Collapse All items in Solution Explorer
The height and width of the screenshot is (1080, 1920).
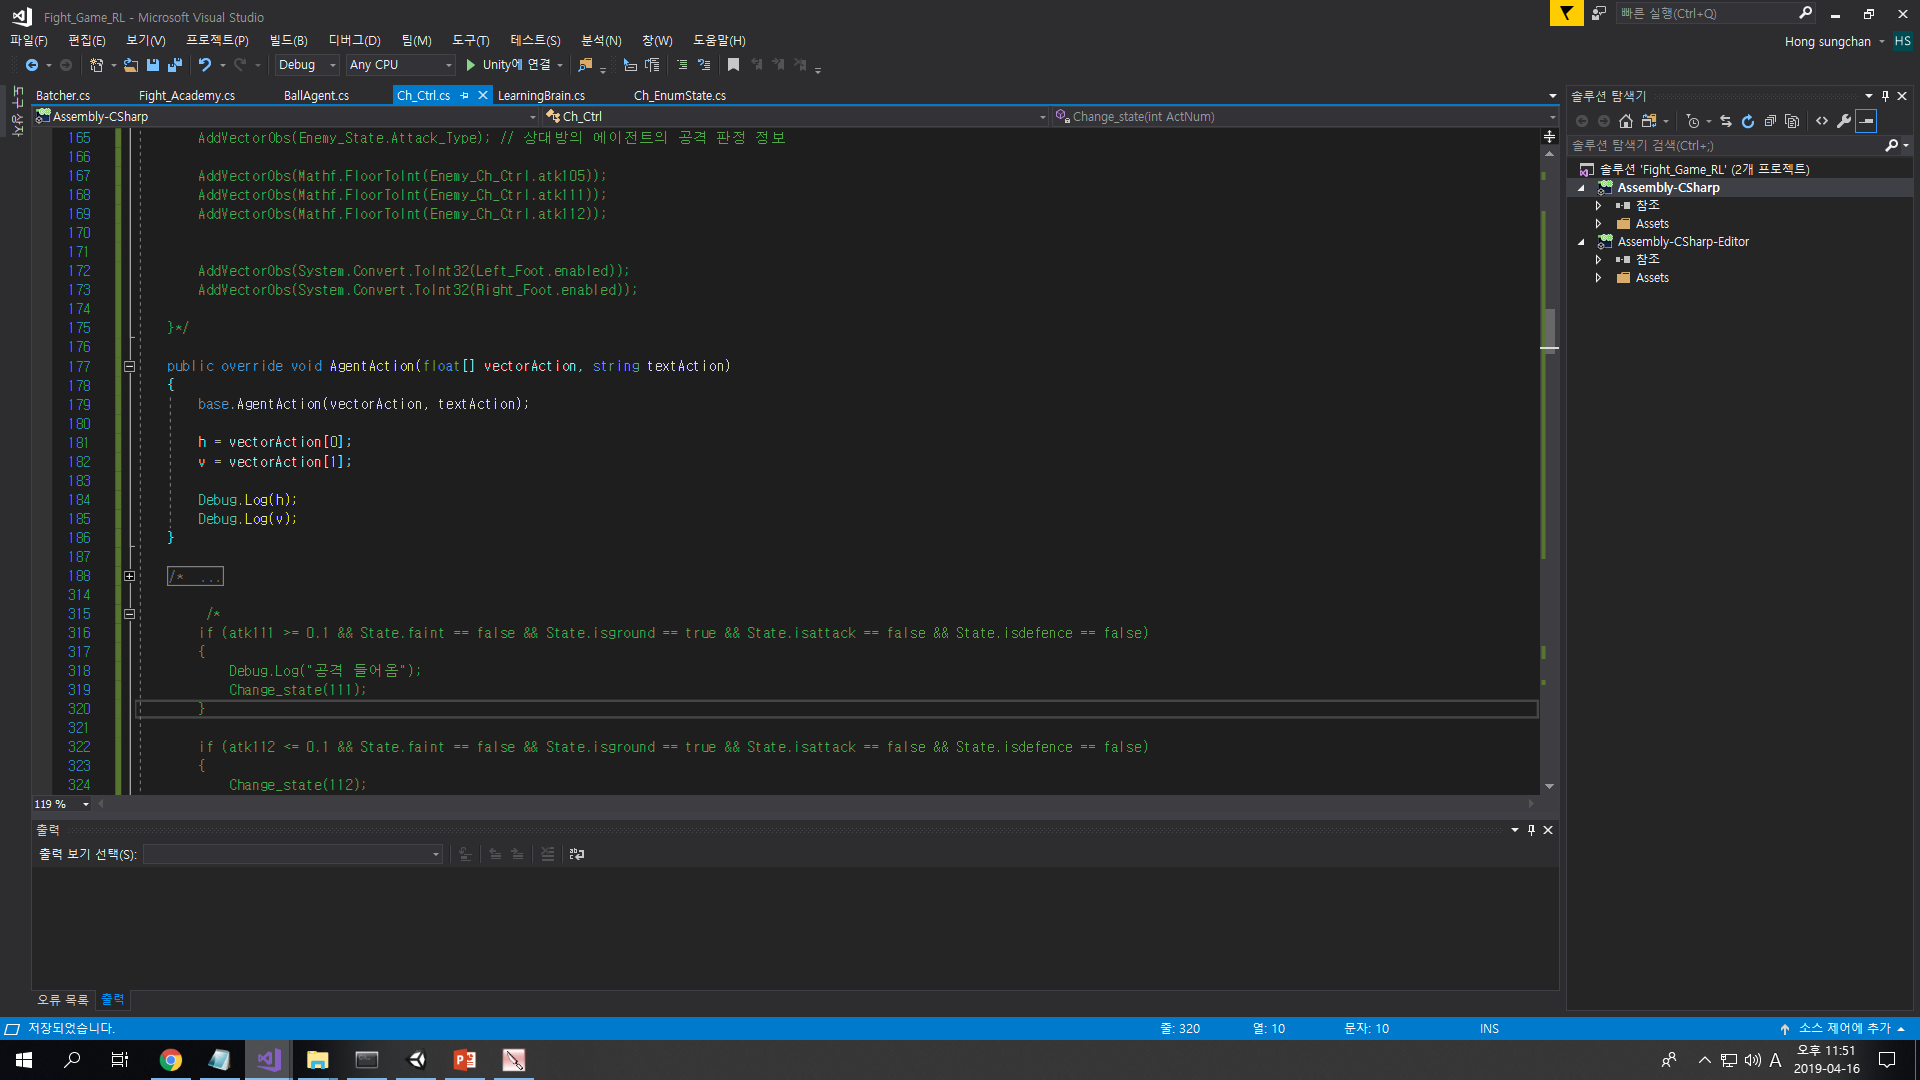click(1770, 121)
